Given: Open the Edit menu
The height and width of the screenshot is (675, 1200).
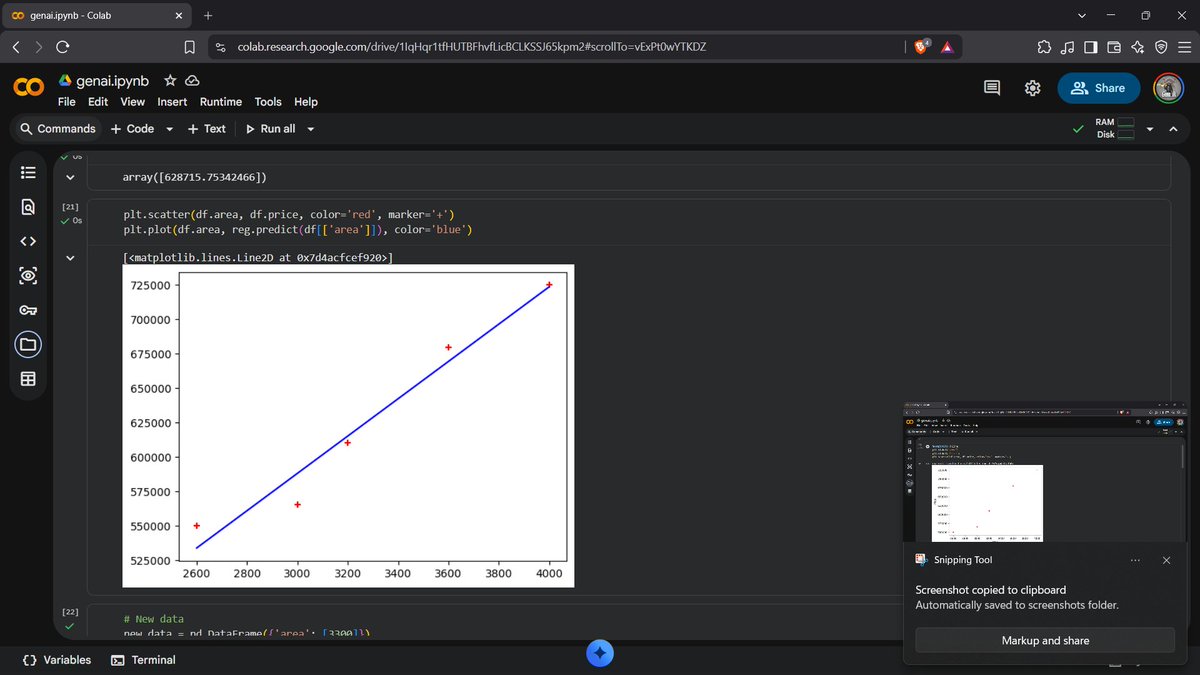Looking at the screenshot, I should click(x=98, y=102).
